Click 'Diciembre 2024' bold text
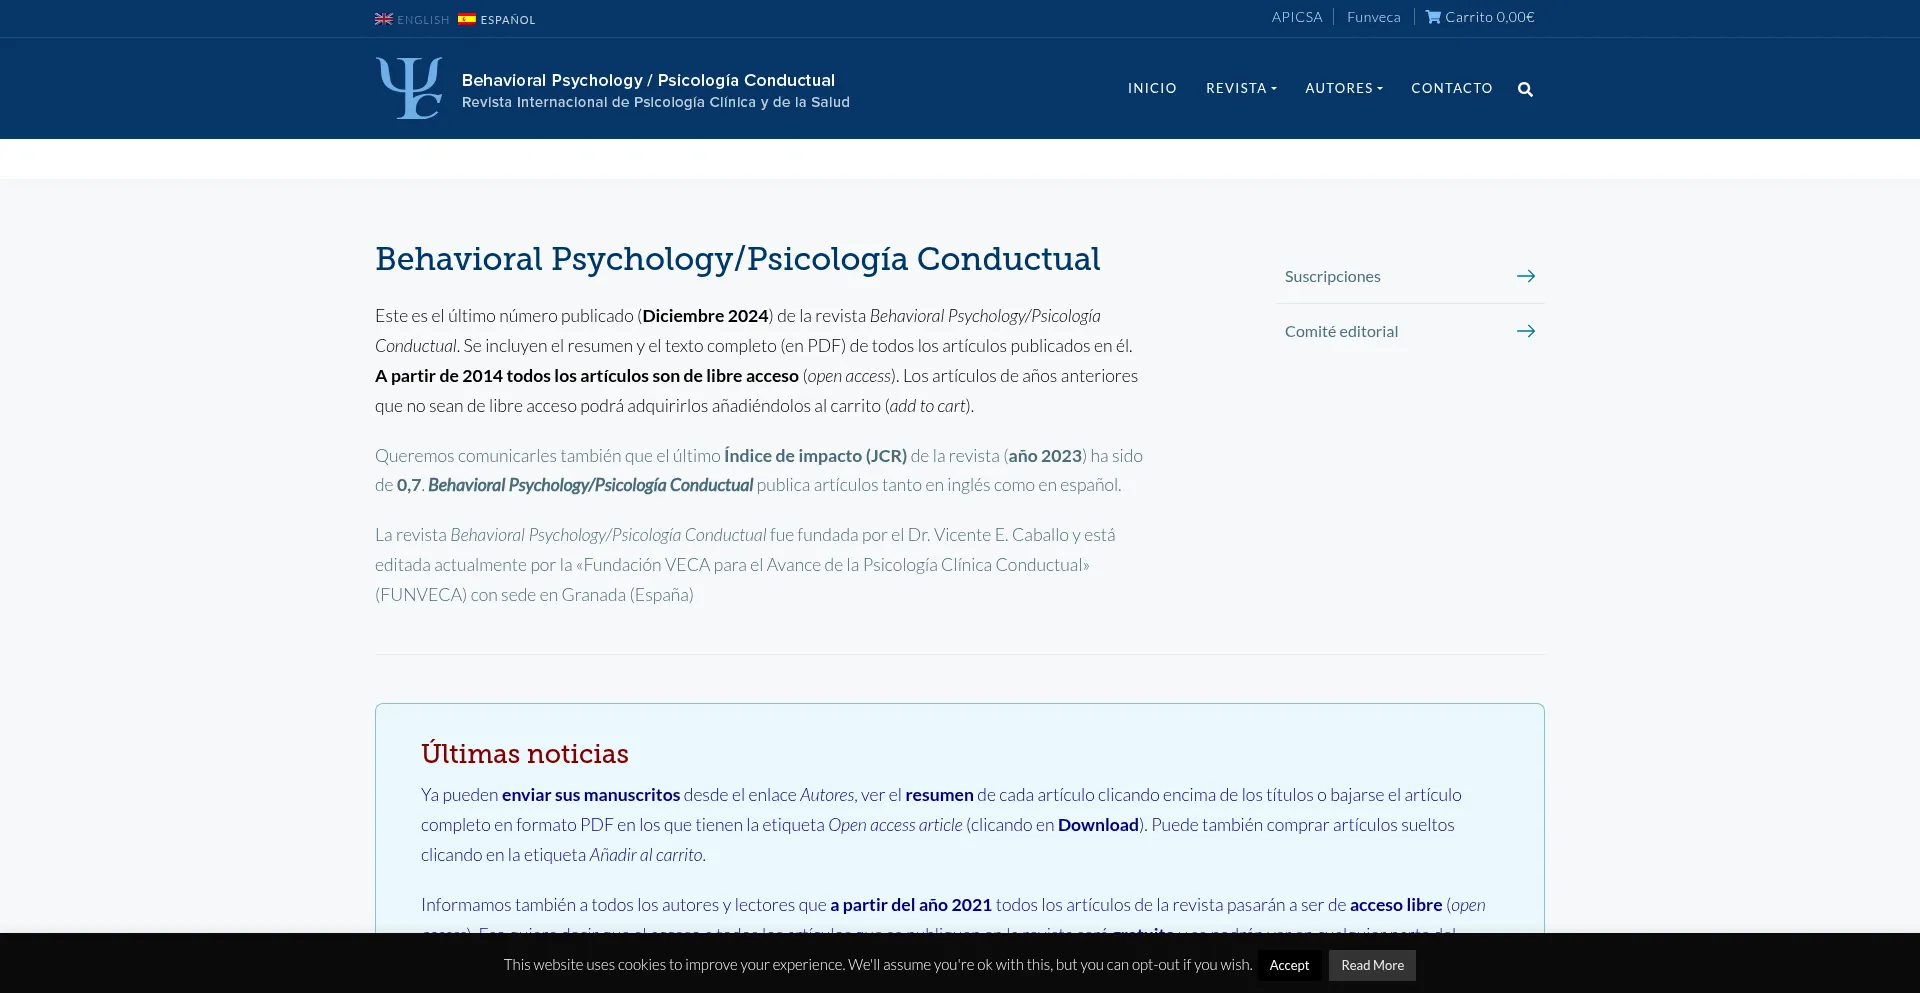1920x993 pixels. click(x=705, y=316)
